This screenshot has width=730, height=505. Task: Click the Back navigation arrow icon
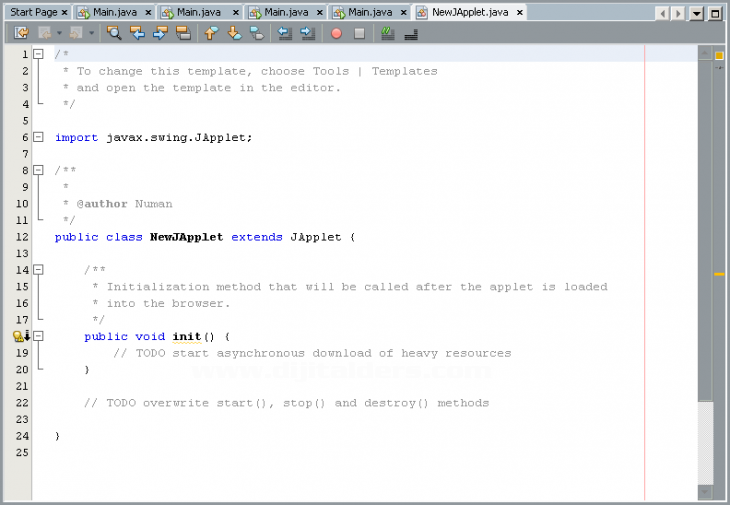(45, 33)
